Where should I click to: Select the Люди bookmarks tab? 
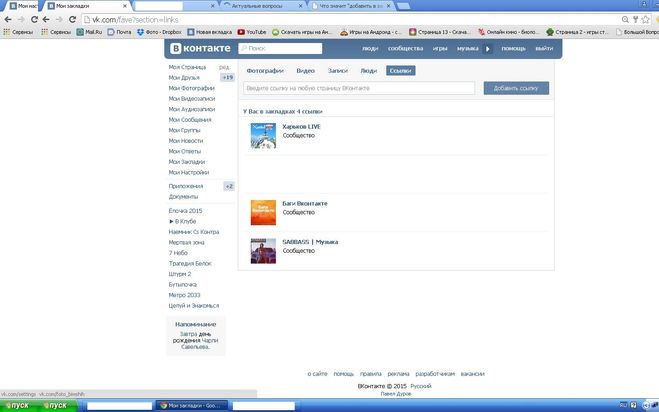pyautogui.click(x=368, y=71)
